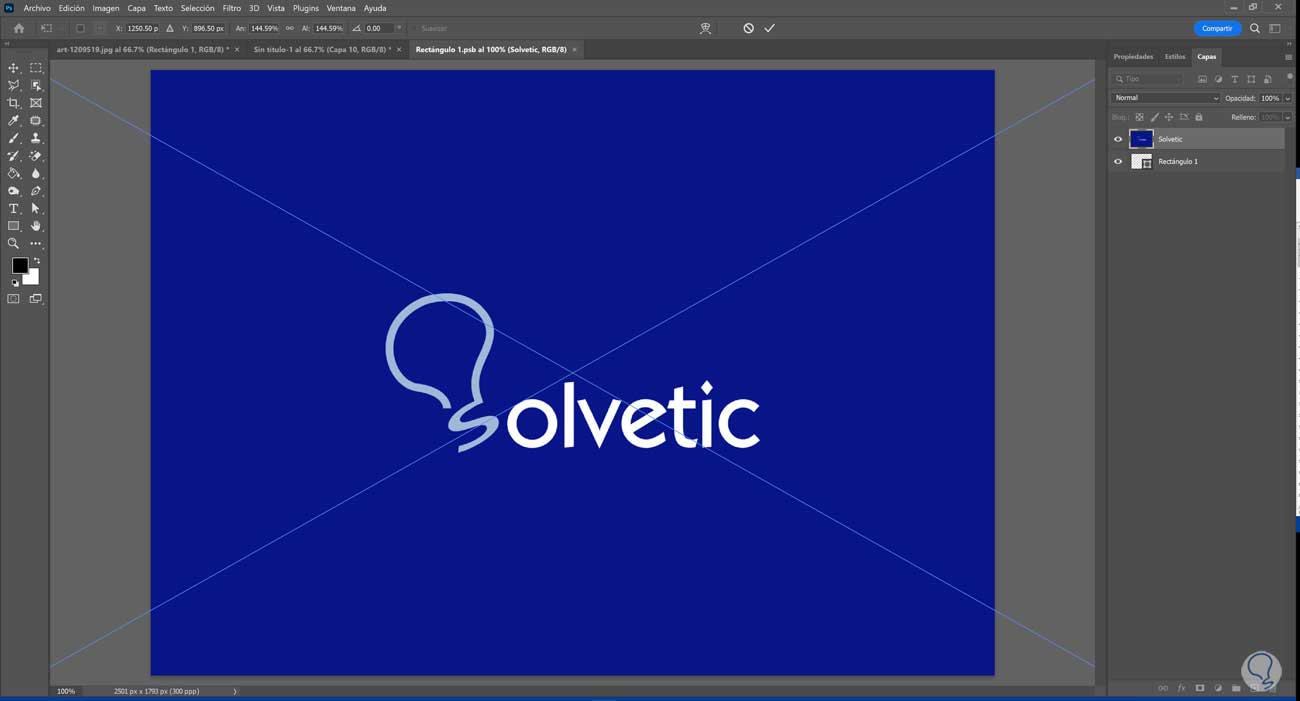
Task: Toggle lock all for the layer
Action: [1199, 117]
